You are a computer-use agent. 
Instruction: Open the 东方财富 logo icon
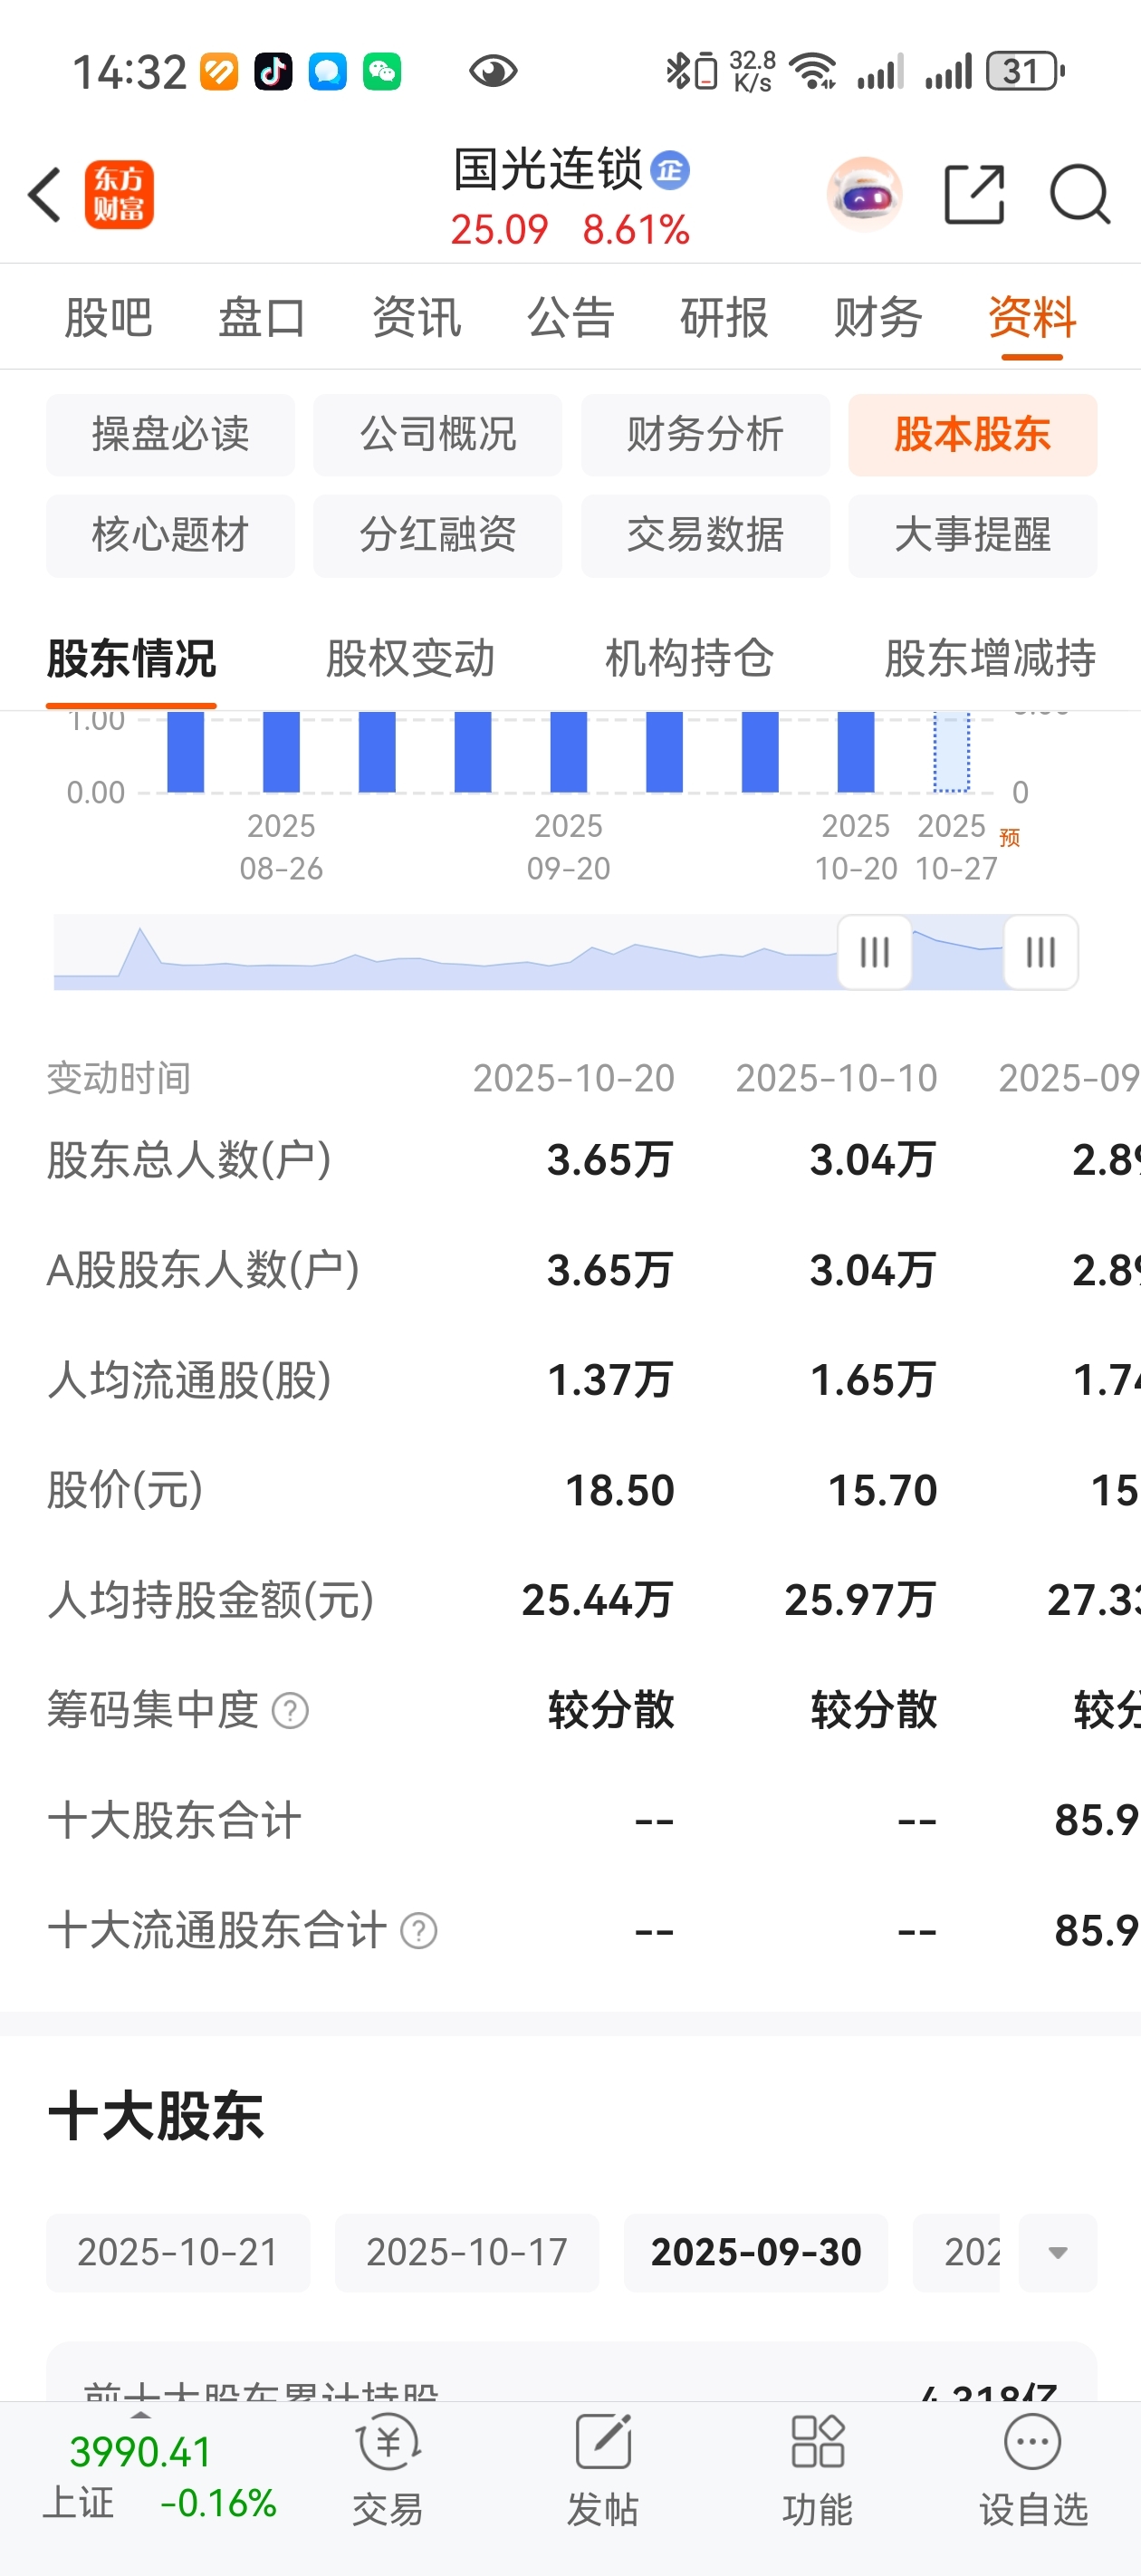119,194
